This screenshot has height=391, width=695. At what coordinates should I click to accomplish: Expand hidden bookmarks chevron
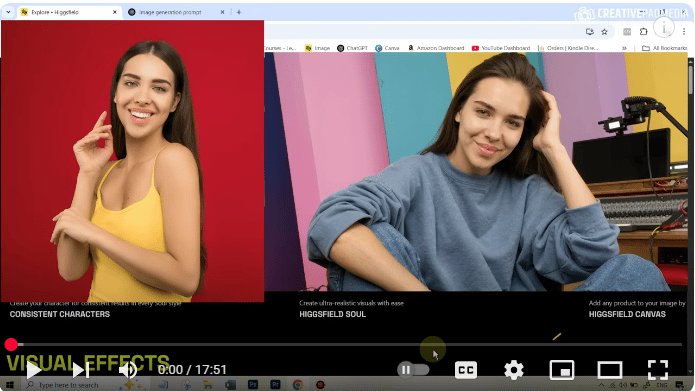point(625,48)
